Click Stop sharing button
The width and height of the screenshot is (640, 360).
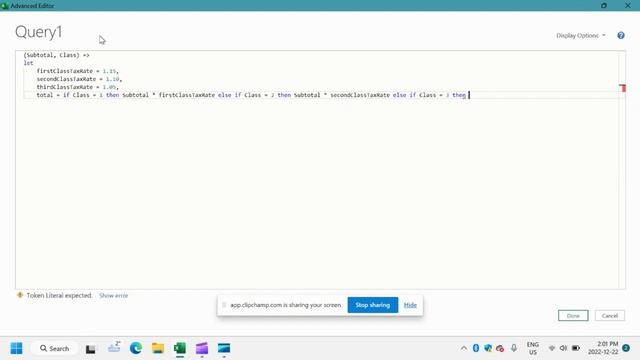pyautogui.click(x=373, y=305)
